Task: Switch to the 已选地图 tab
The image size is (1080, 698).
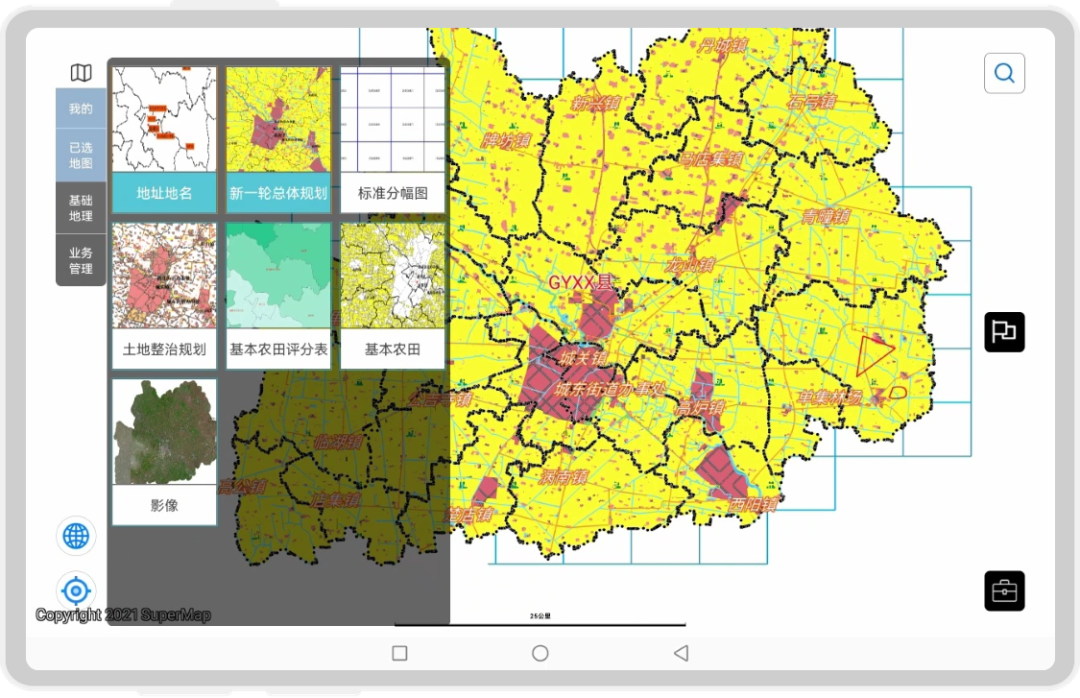Action: [81, 155]
